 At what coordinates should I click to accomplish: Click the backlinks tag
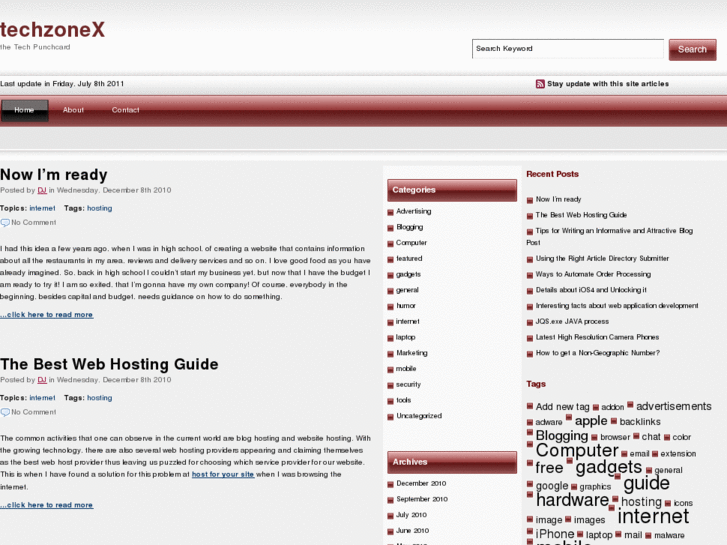click(640, 422)
